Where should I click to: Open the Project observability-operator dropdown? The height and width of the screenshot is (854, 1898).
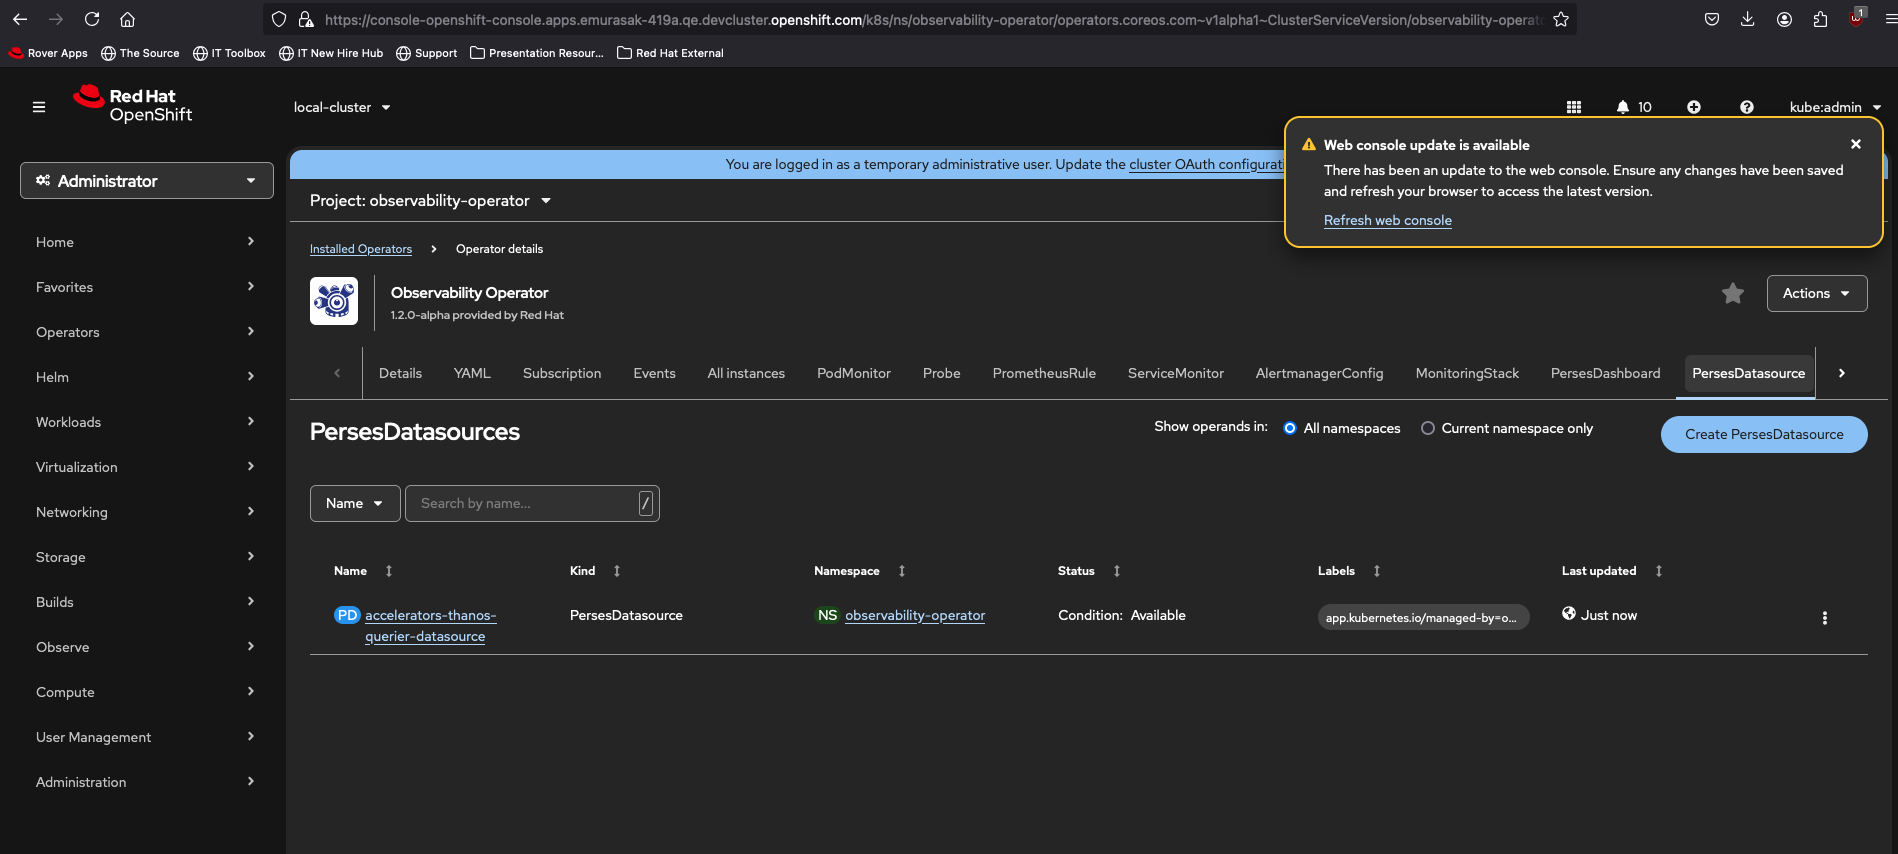pyautogui.click(x=431, y=201)
